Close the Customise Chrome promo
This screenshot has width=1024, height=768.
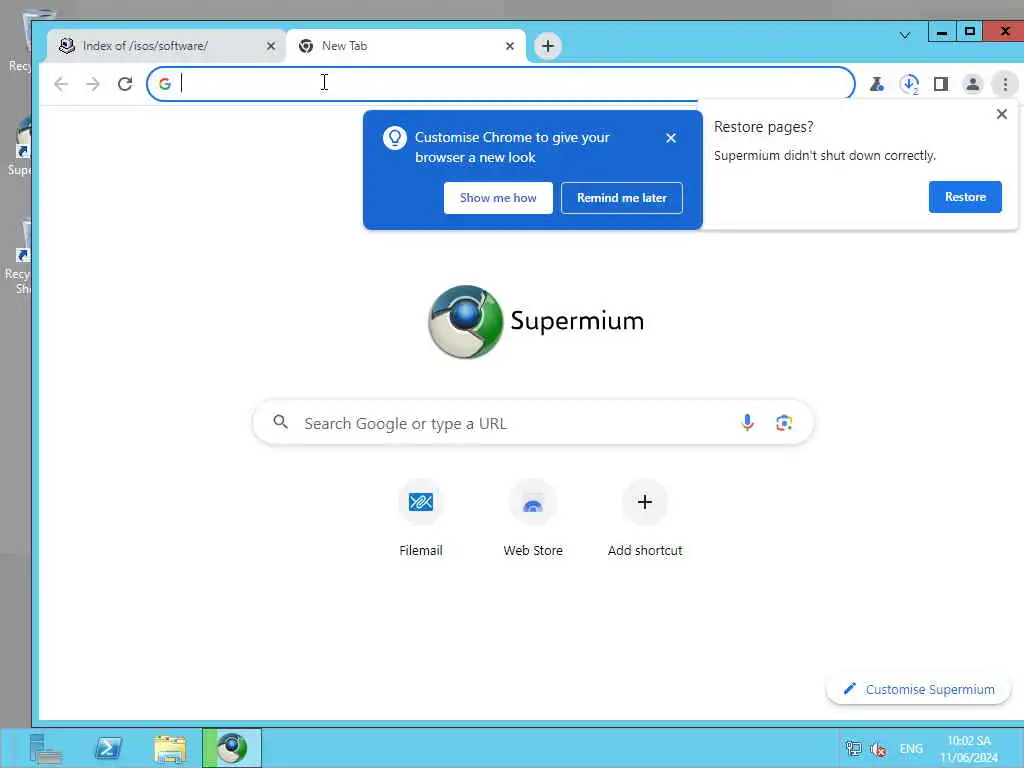(x=671, y=138)
